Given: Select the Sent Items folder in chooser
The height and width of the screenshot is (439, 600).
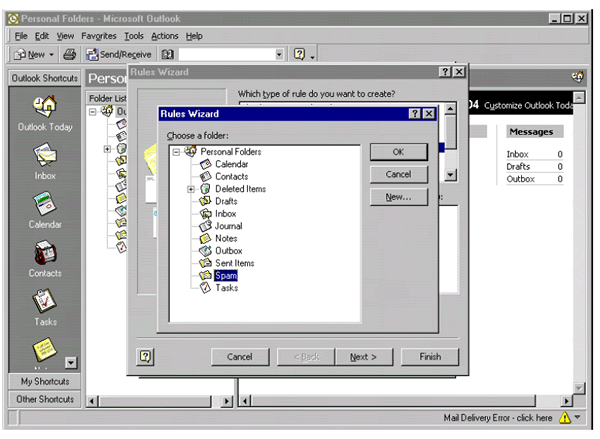Looking at the screenshot, I should (x=235, y=263).
